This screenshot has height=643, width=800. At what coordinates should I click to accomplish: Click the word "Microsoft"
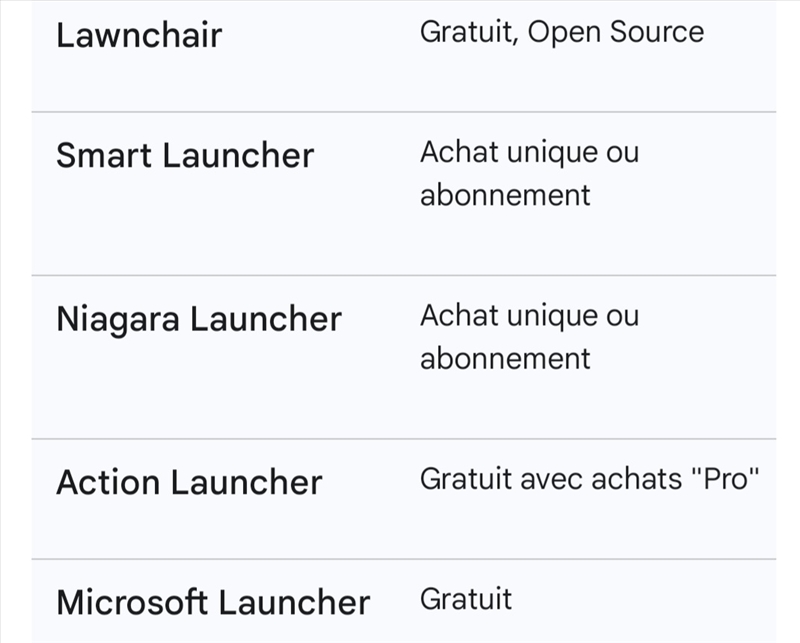coord(132,602)
